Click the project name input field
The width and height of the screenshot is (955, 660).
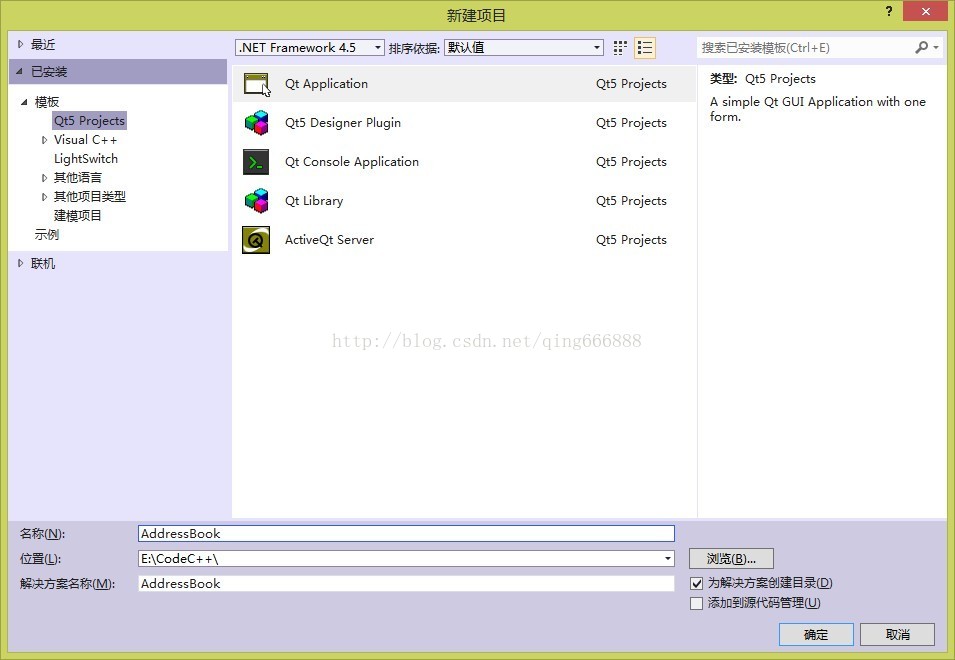tap(406, 533)
